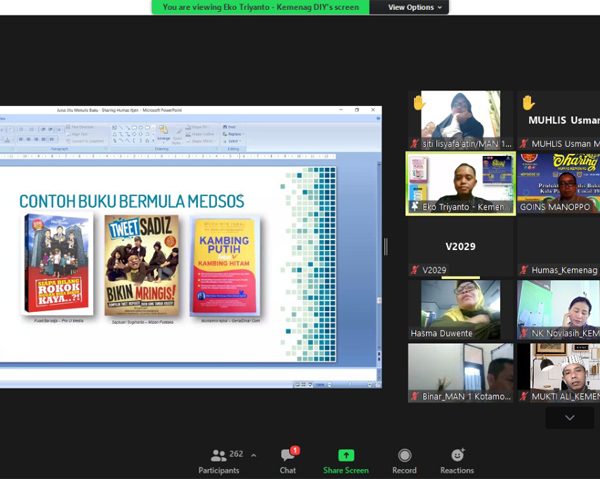Select the Hasma Duwente video tile
The image size is (600, 479).
click(x=461, y=309)
